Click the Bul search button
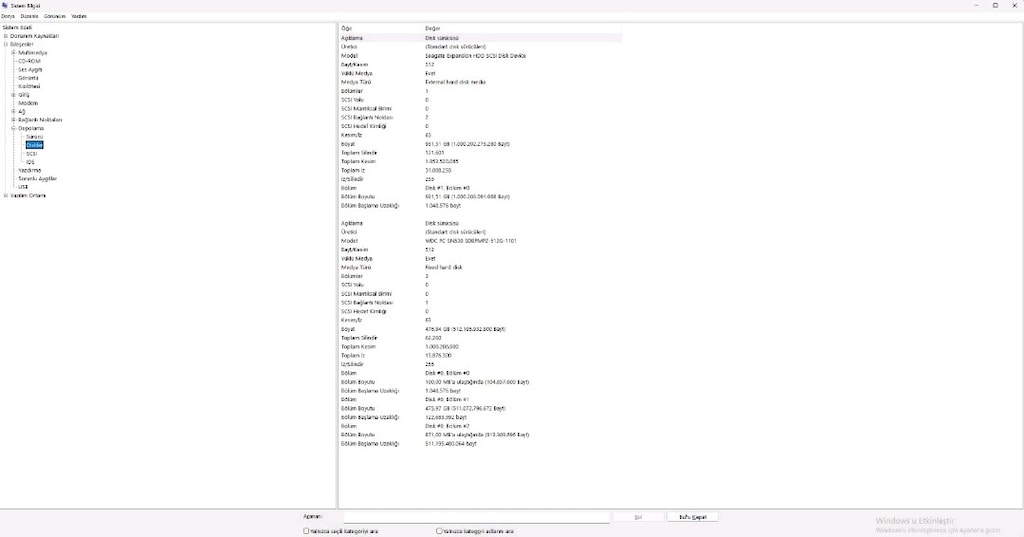Screen dimensions: 1024x537 pyautogui.click(x=638, y=517)
